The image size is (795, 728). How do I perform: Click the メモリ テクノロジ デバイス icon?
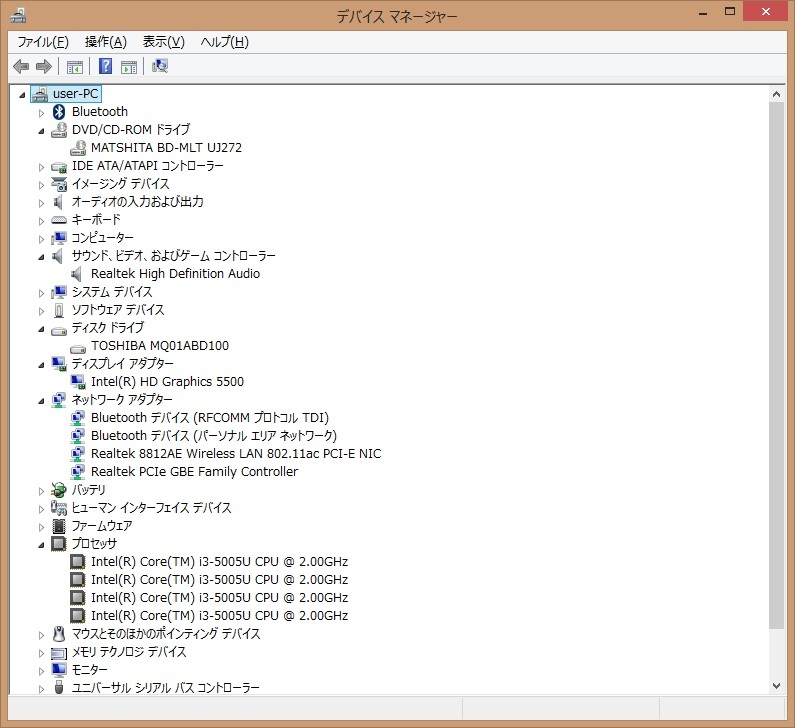tap(59, 653)
